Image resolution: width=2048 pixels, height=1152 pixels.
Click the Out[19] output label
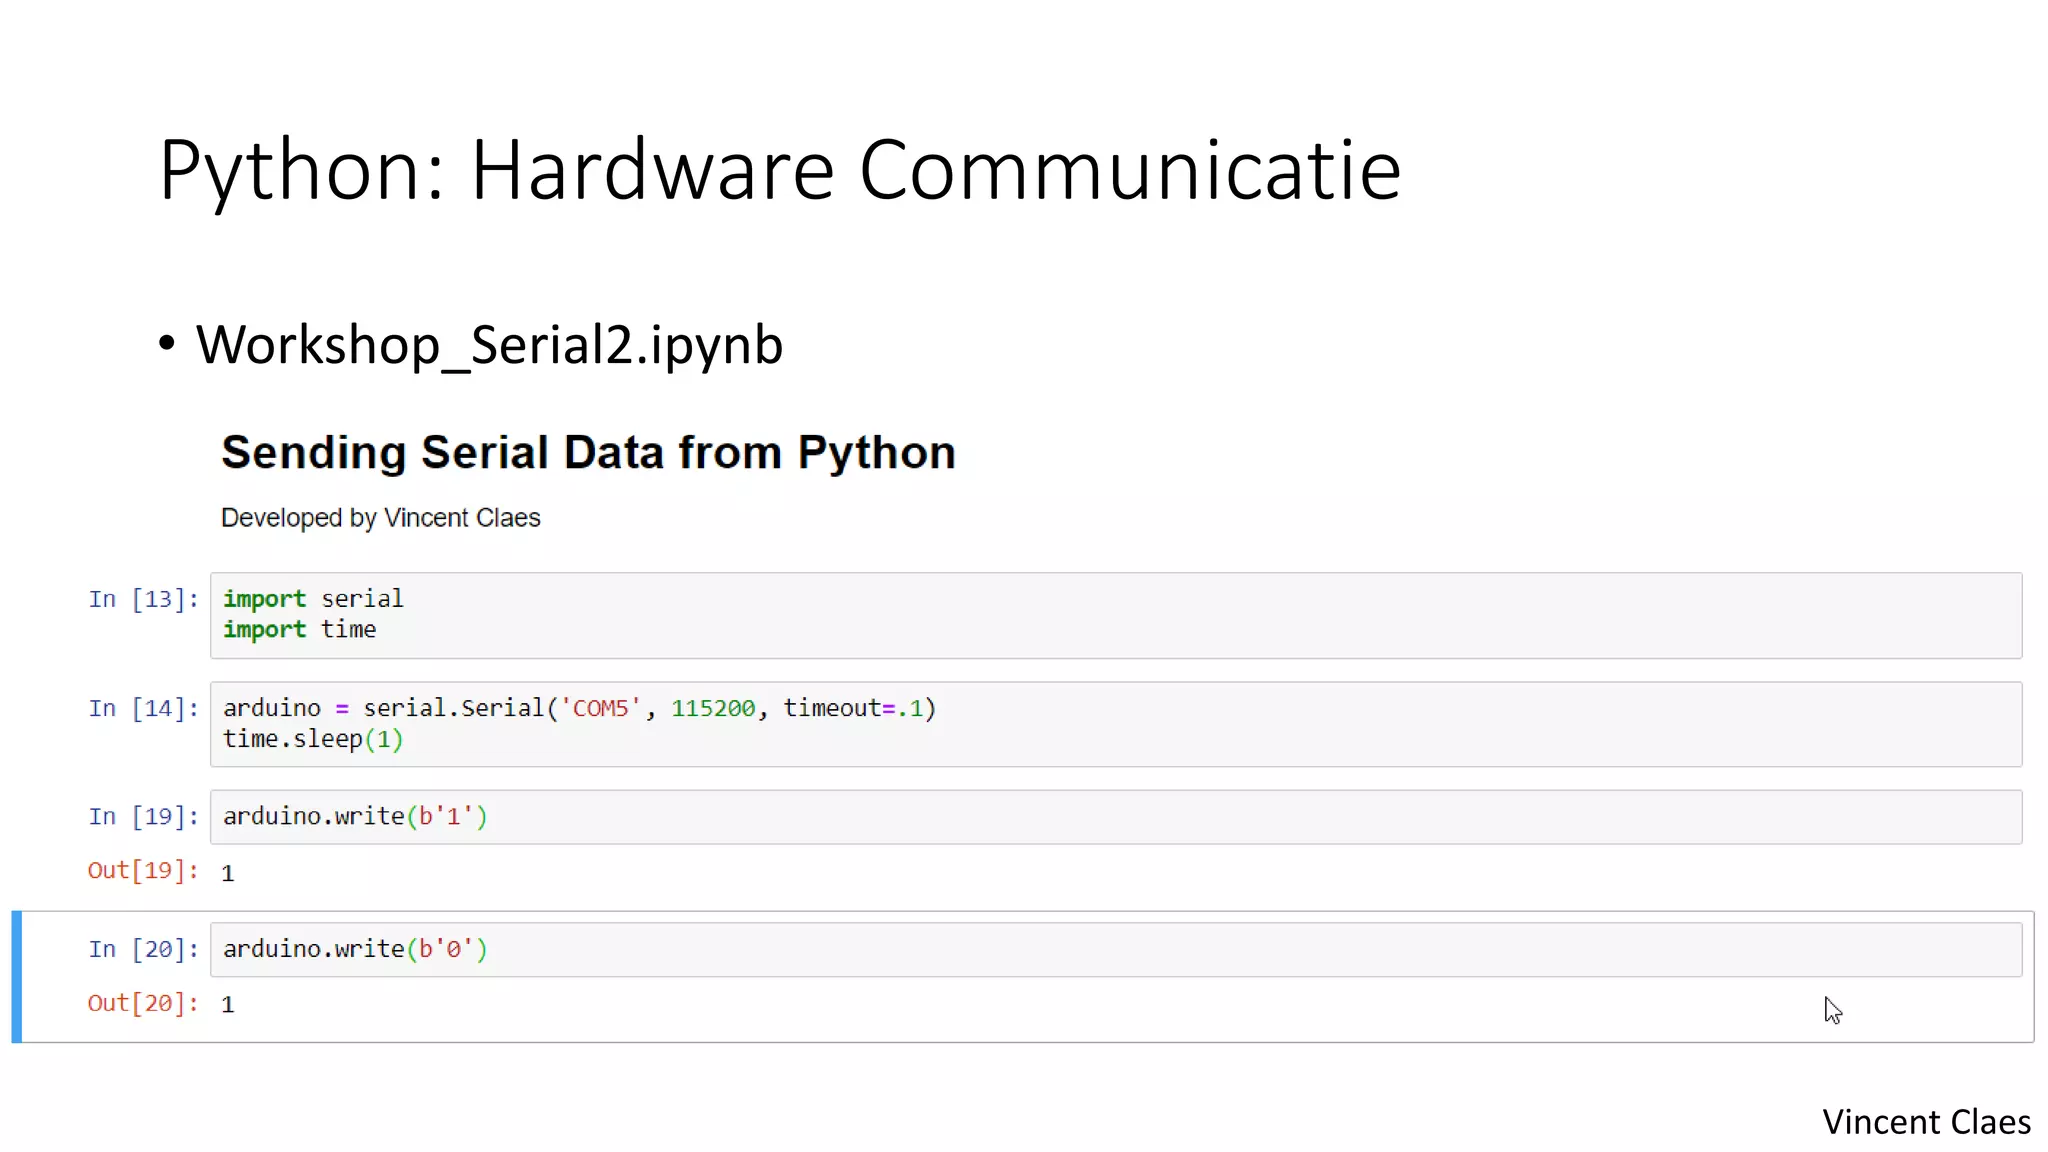point(143,871)
